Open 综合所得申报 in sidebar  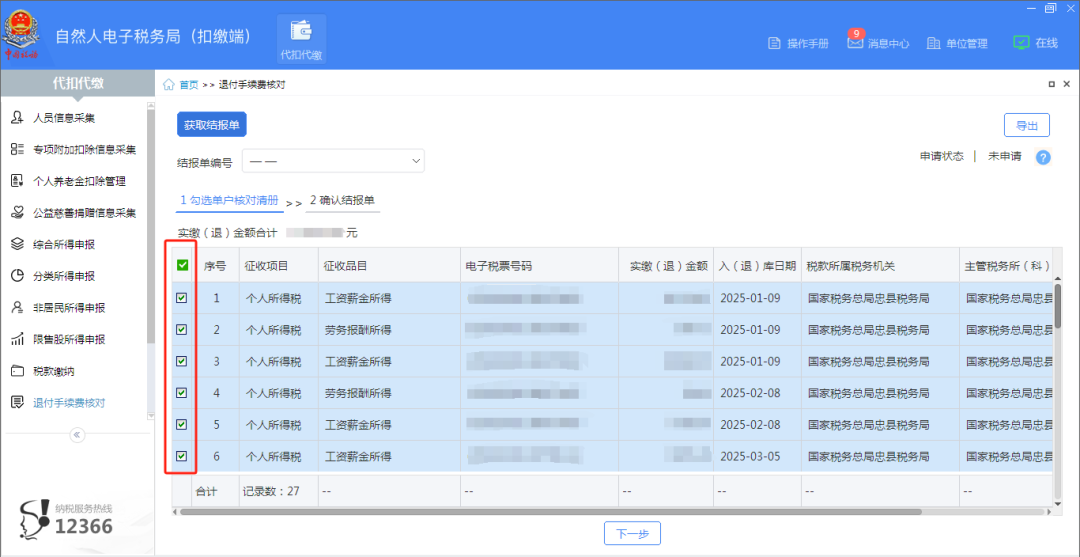point(64,244)
